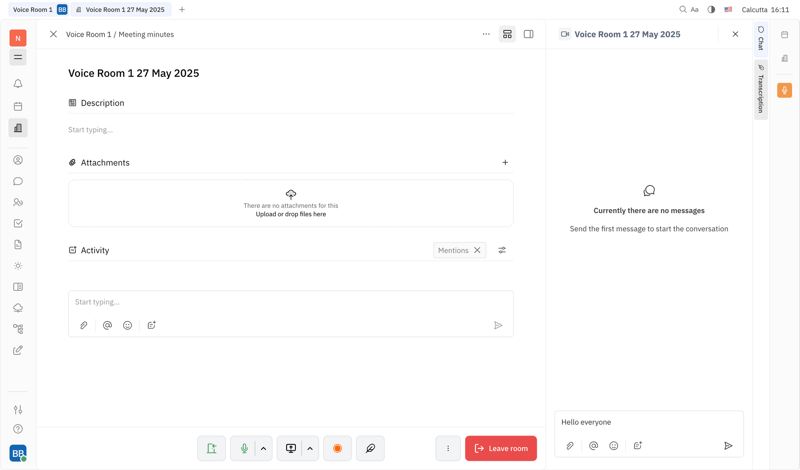Toggle the microphone in the call controls
Viewport: 800px width, 470px height.
(x=244, y=448)
